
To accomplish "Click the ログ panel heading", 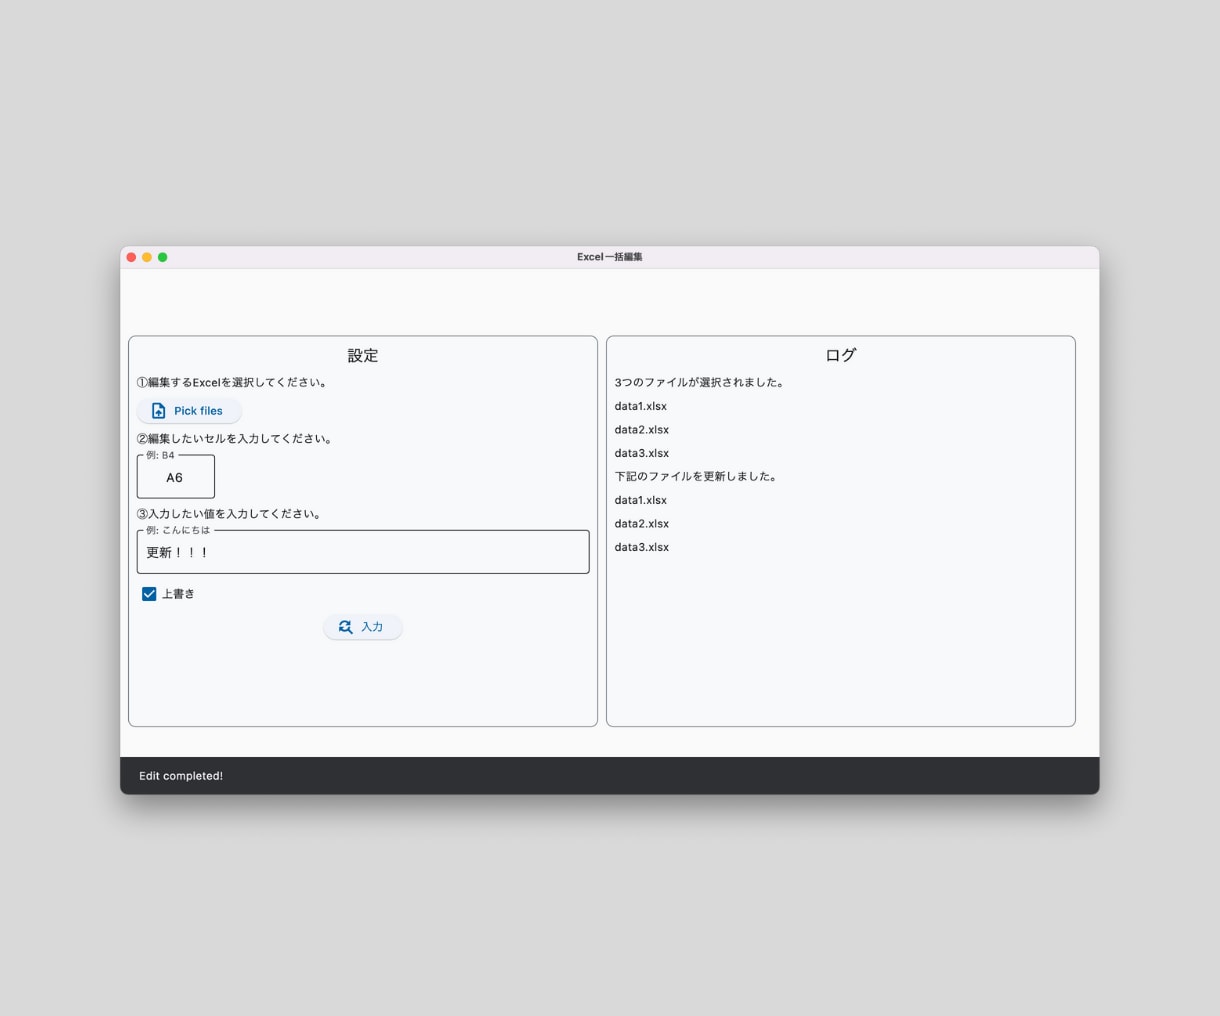I will click(841, 355).
